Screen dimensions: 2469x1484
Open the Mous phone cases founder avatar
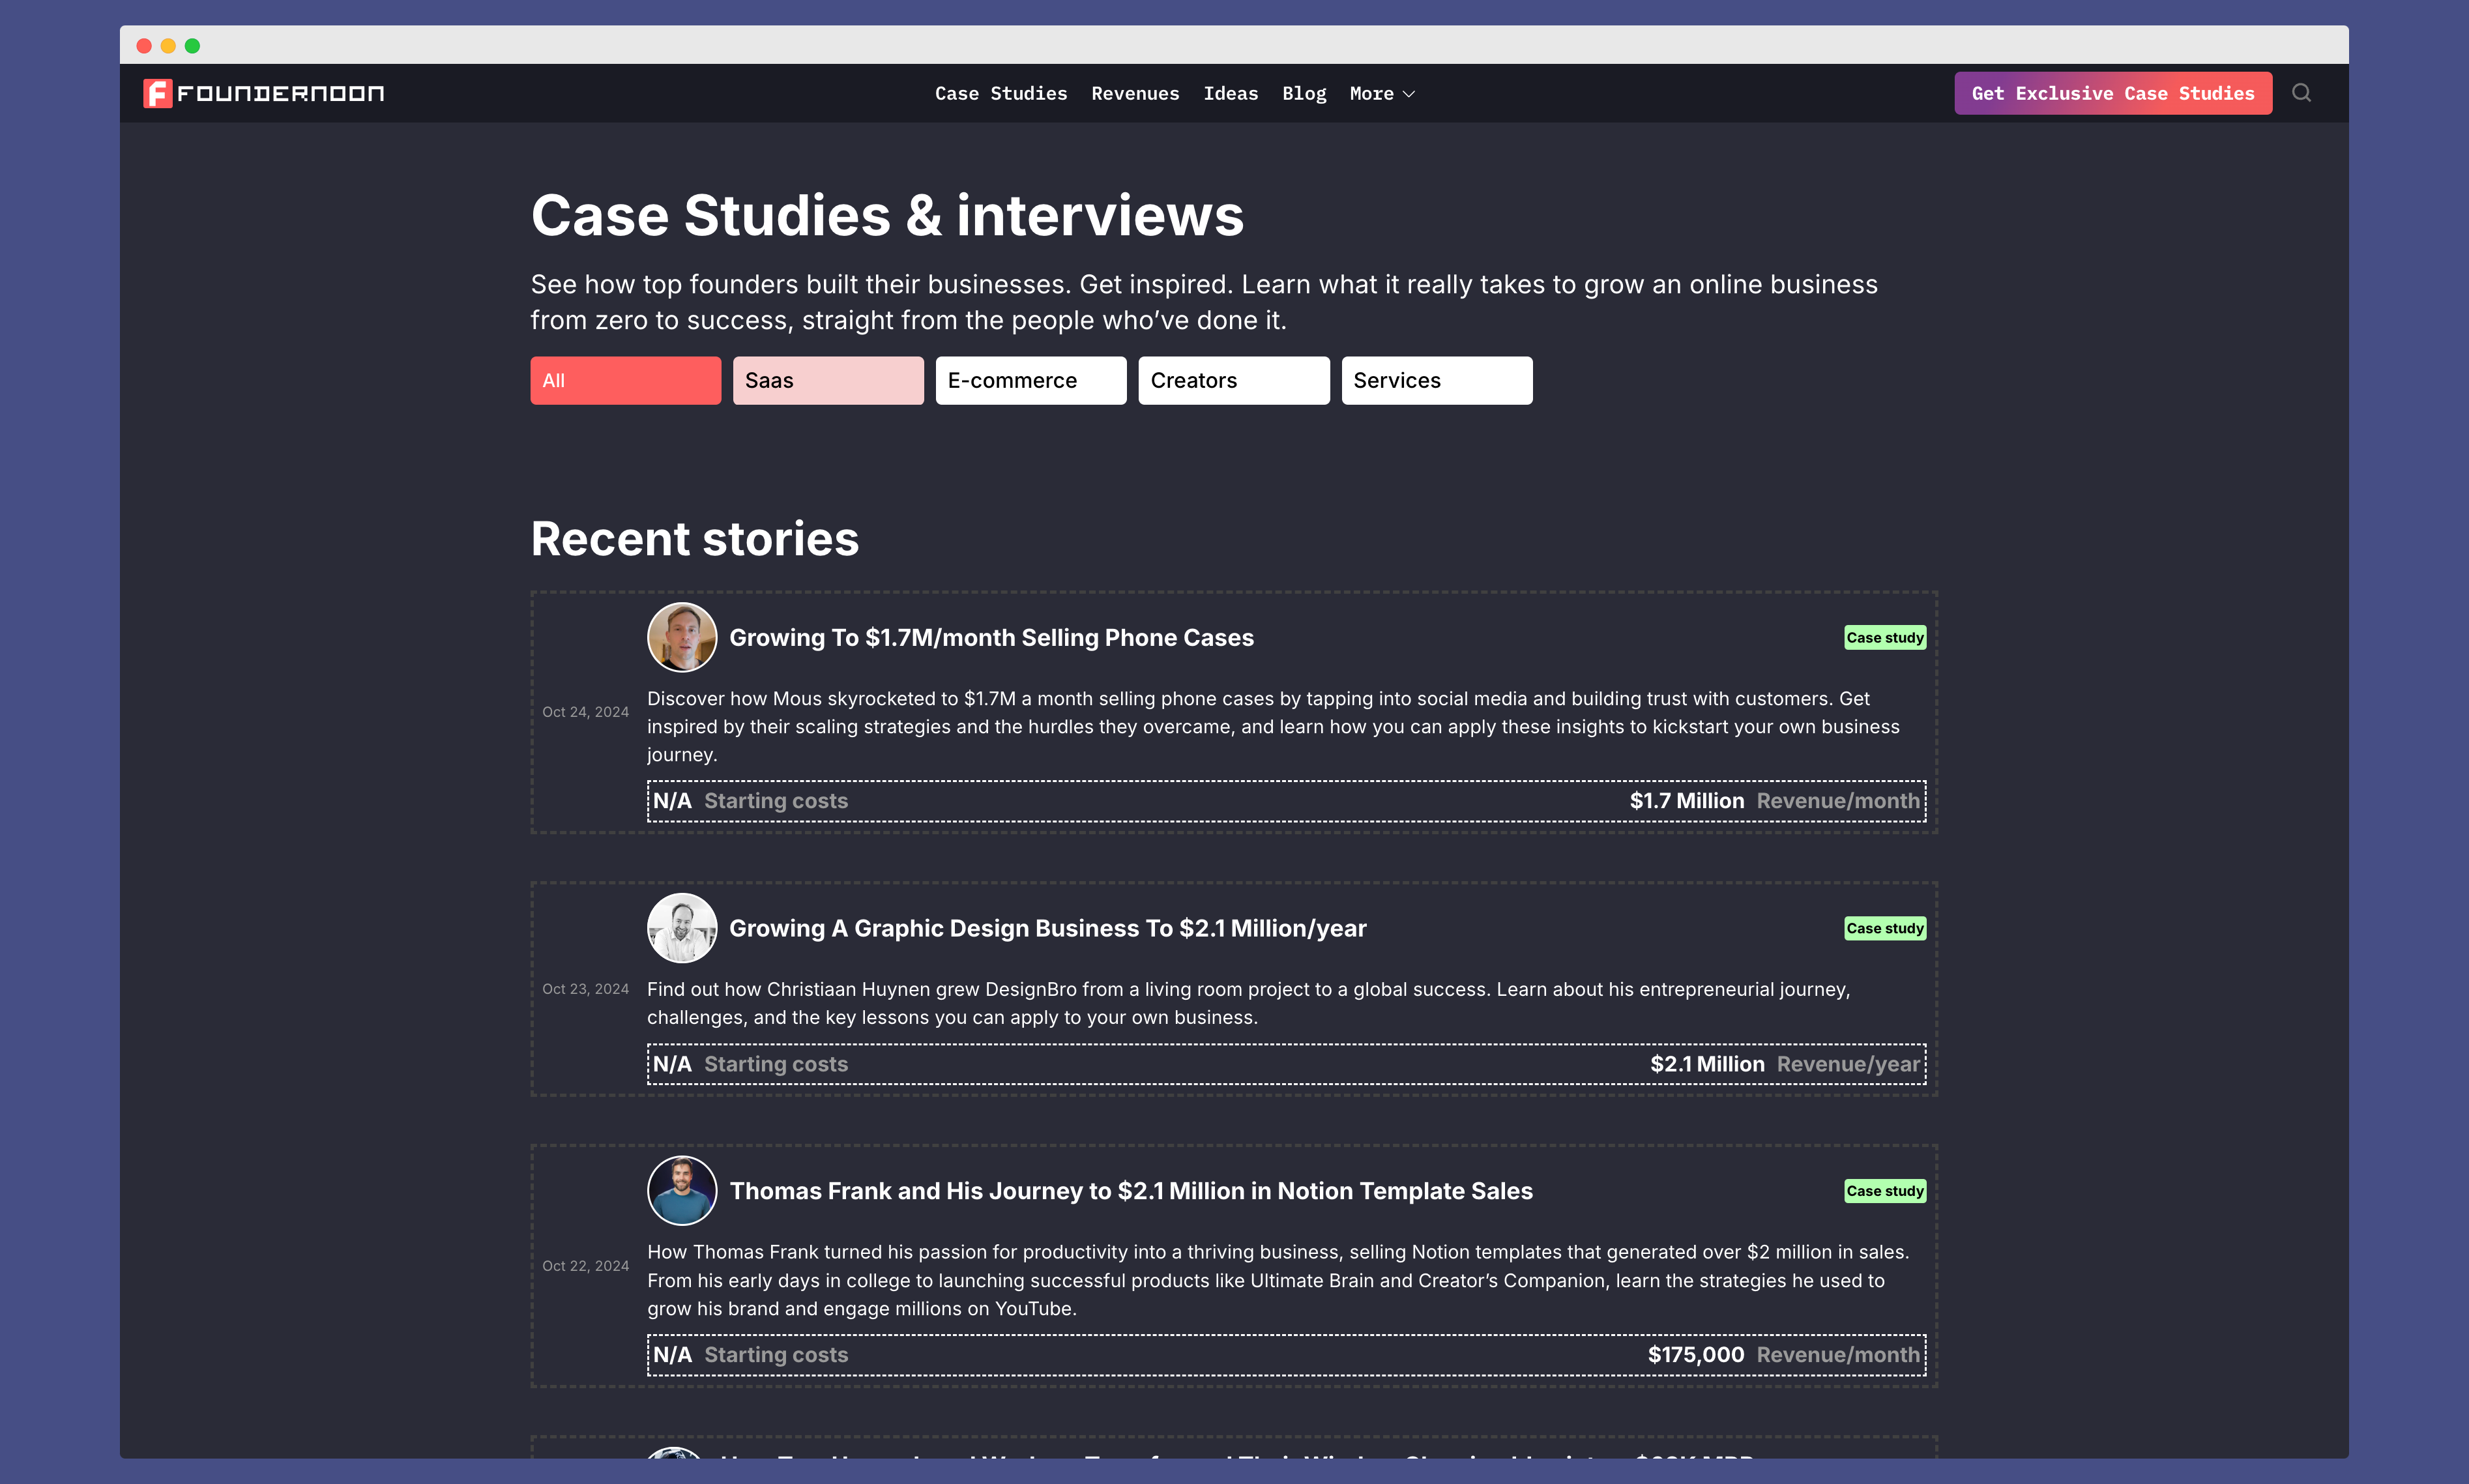(x=682, y=637)
